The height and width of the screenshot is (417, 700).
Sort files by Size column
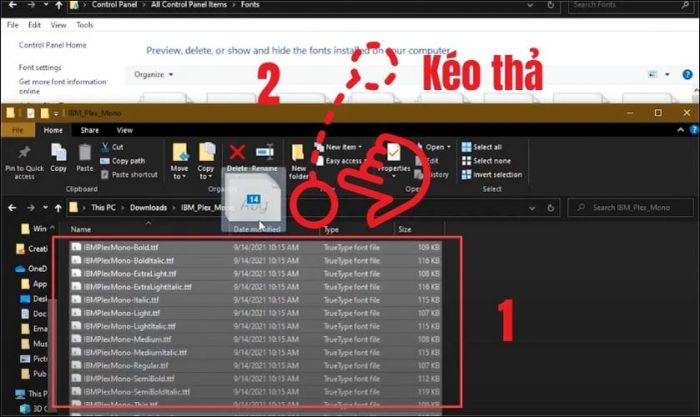(x=404, y=229)
